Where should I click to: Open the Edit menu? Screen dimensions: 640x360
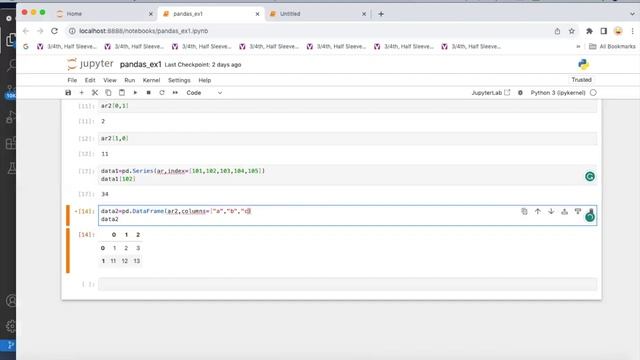pyautogui.click(x=90, y=80)
